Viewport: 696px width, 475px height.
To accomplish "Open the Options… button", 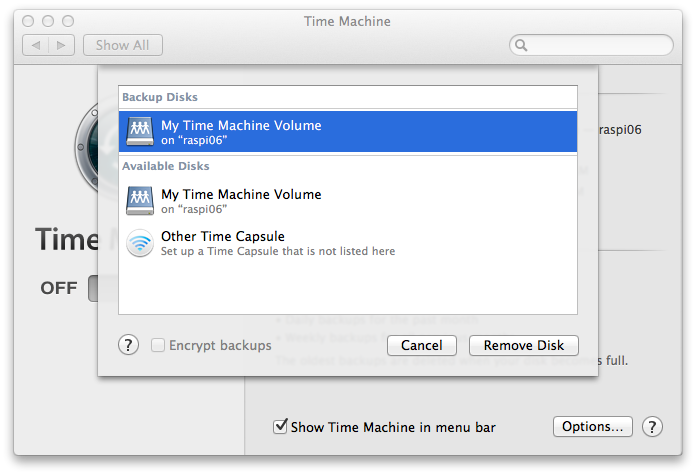I will click(593, 427).
